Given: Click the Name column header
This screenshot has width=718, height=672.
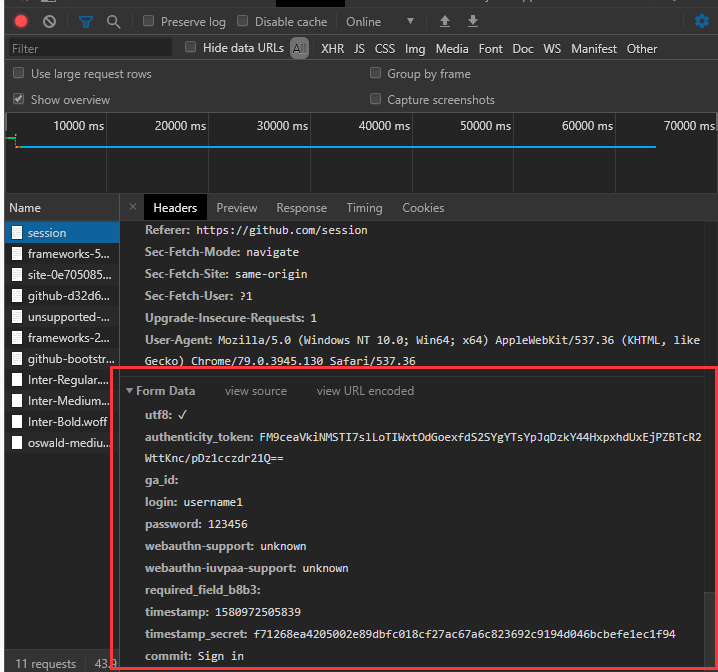Looking at the screenshot, I should pyautogui.click(x=62, y=208).
